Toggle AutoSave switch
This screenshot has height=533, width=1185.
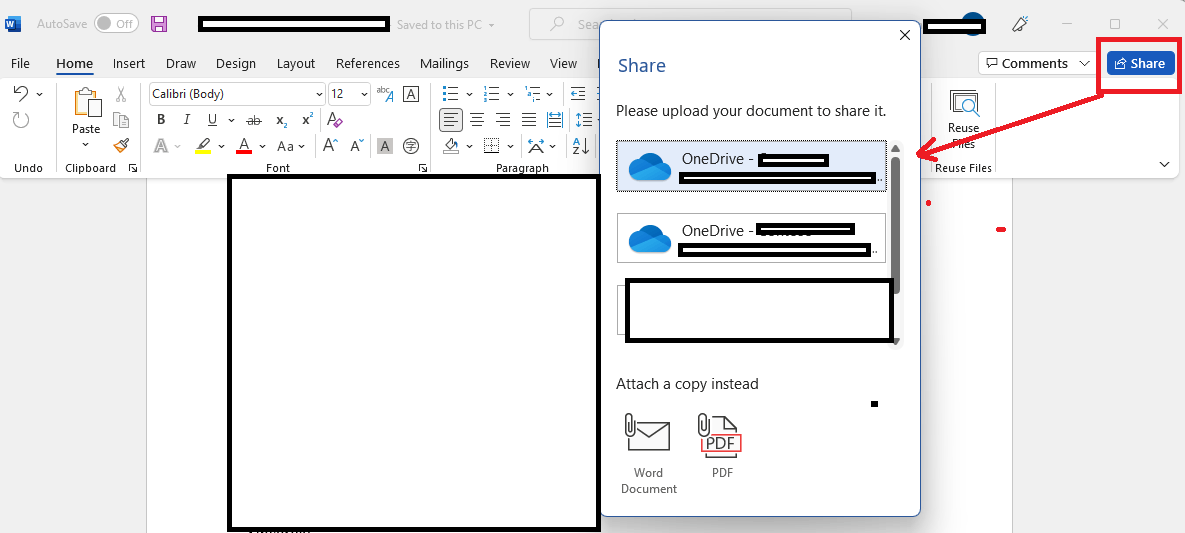tap(116, 24)
